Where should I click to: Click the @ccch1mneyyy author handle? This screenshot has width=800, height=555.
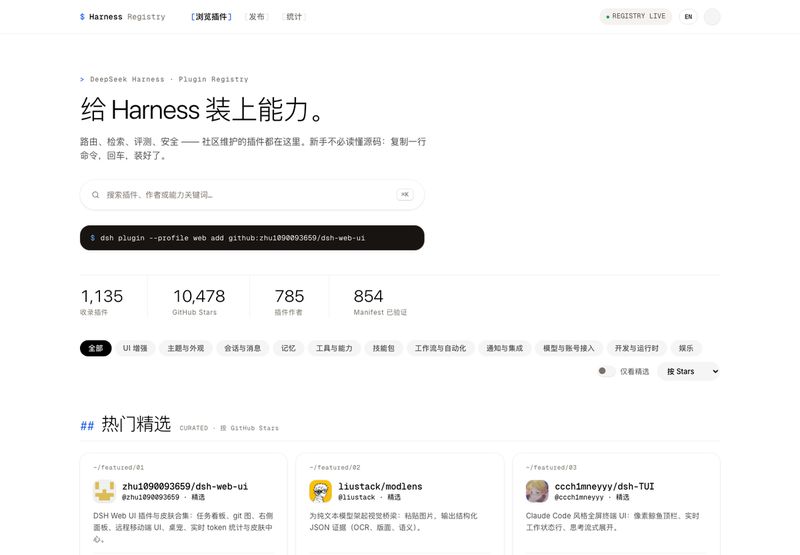(x=579, y=497)
